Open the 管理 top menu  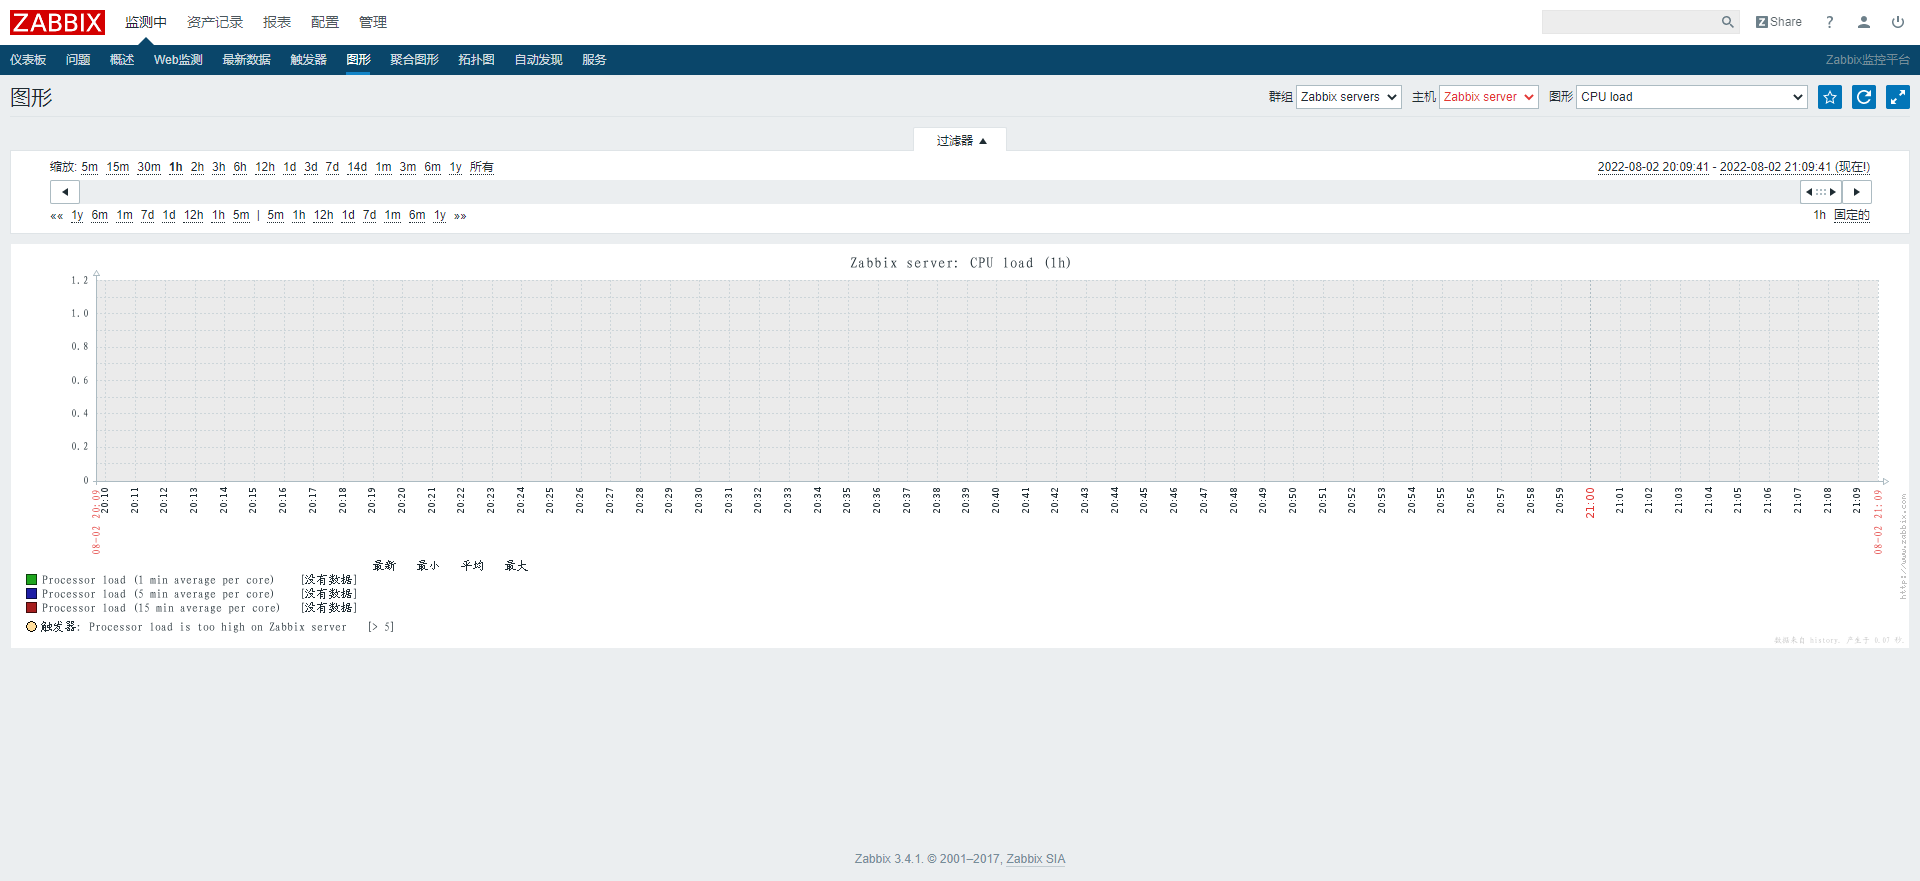pyautogui.click(x=373, y=22)
